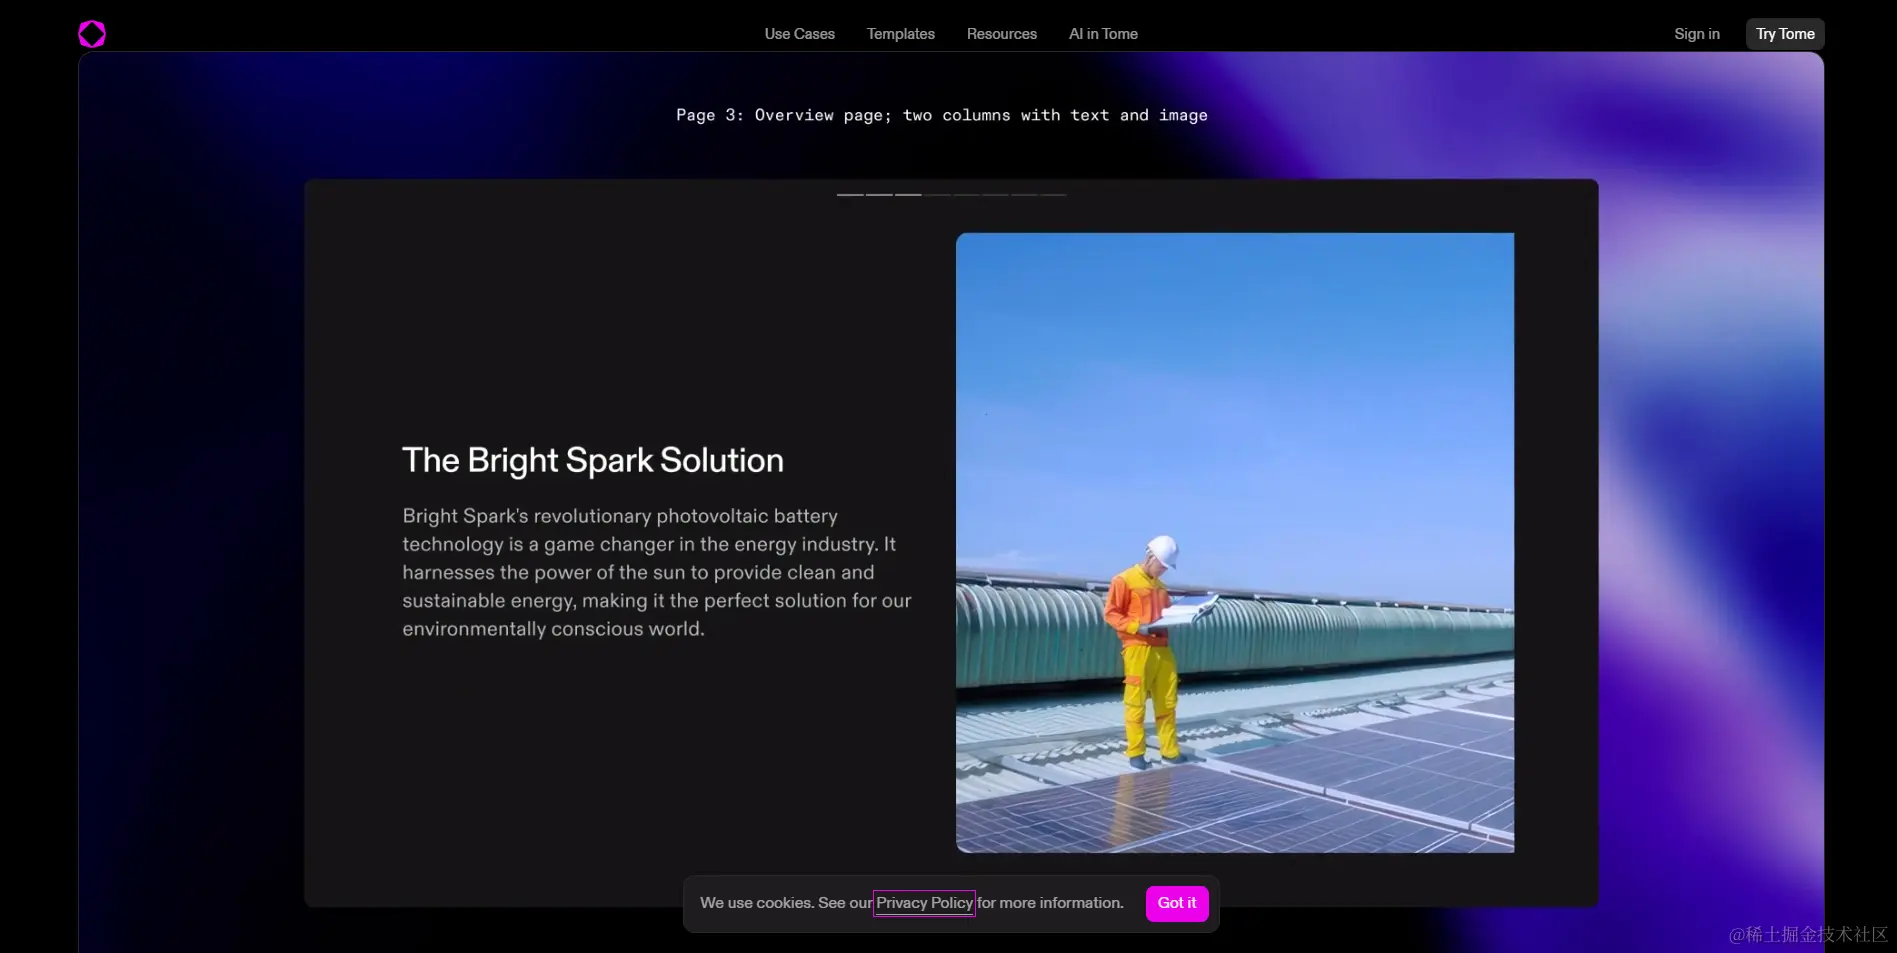
Task: Open the Use Cases menu
Action: 799,34
